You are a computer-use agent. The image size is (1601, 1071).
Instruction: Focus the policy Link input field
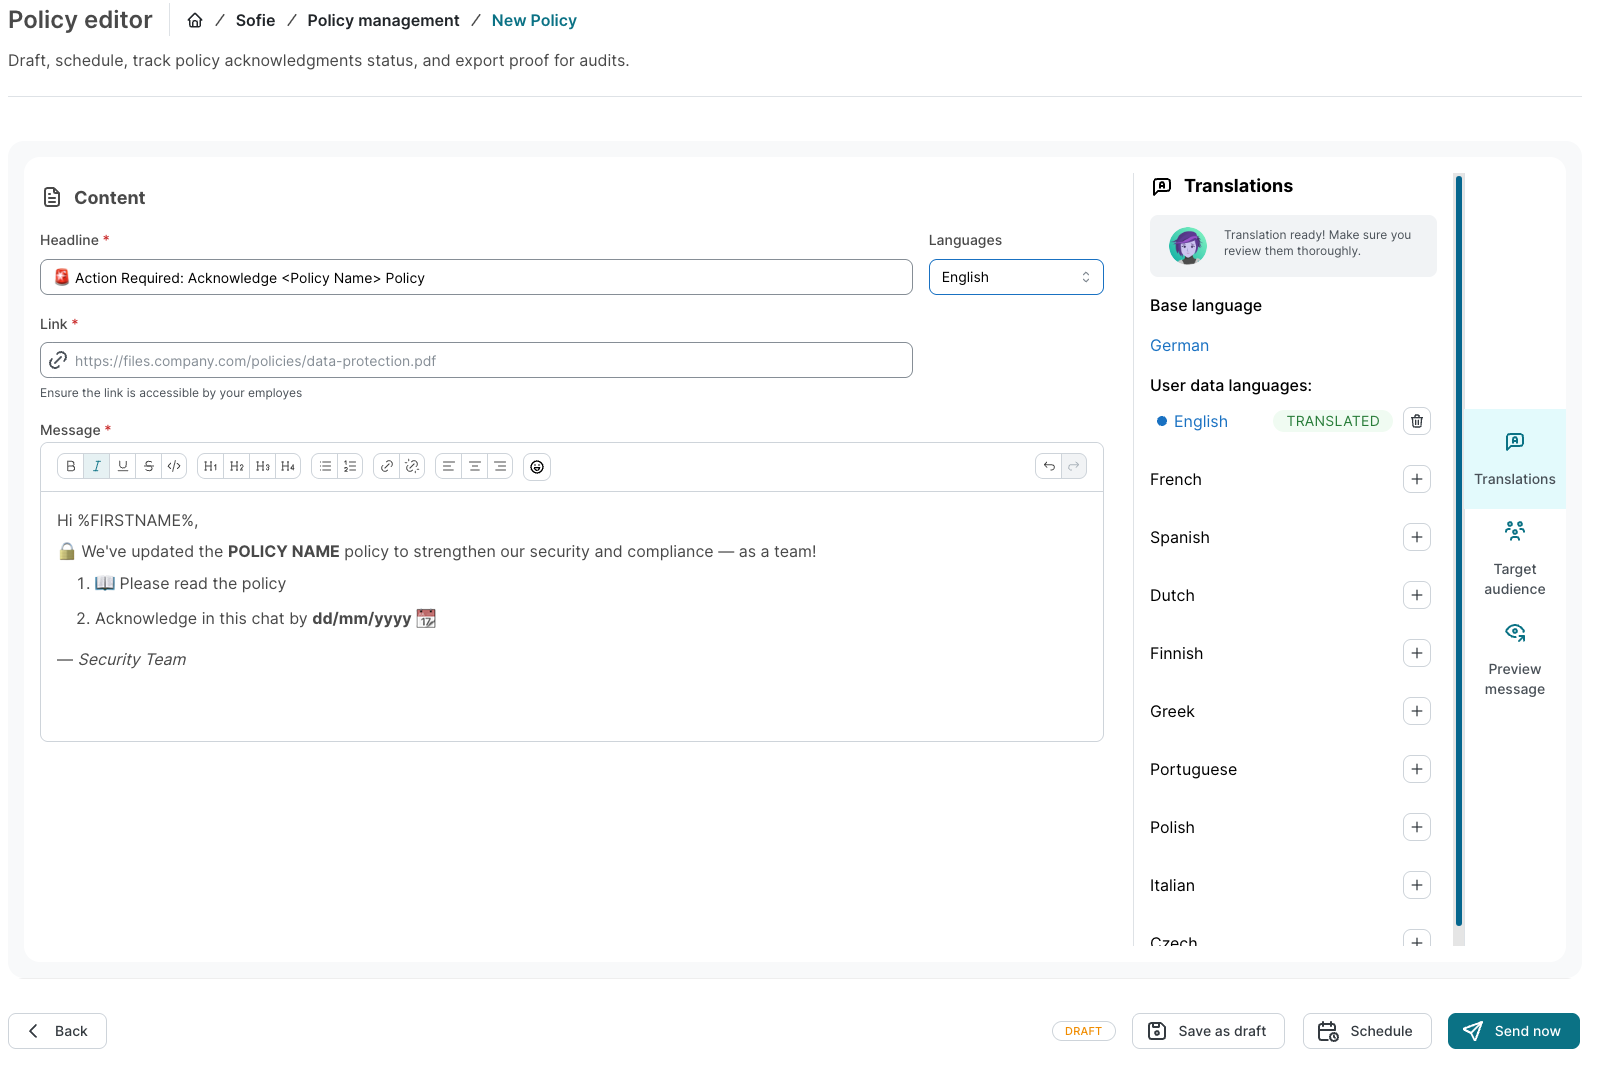coord(488,361)
